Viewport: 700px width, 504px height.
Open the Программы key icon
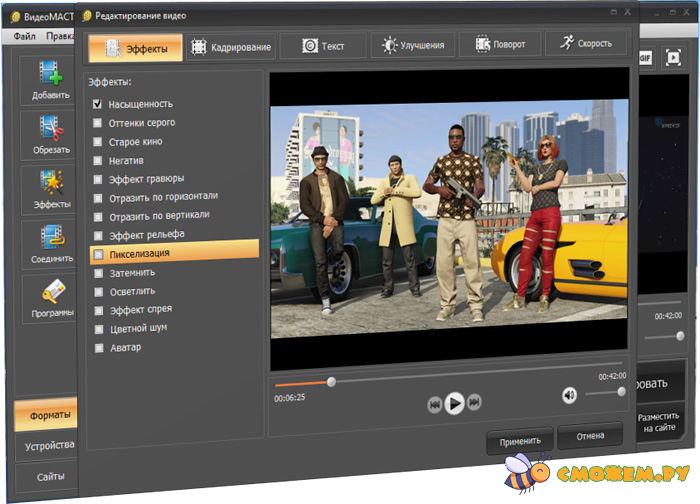53,292
